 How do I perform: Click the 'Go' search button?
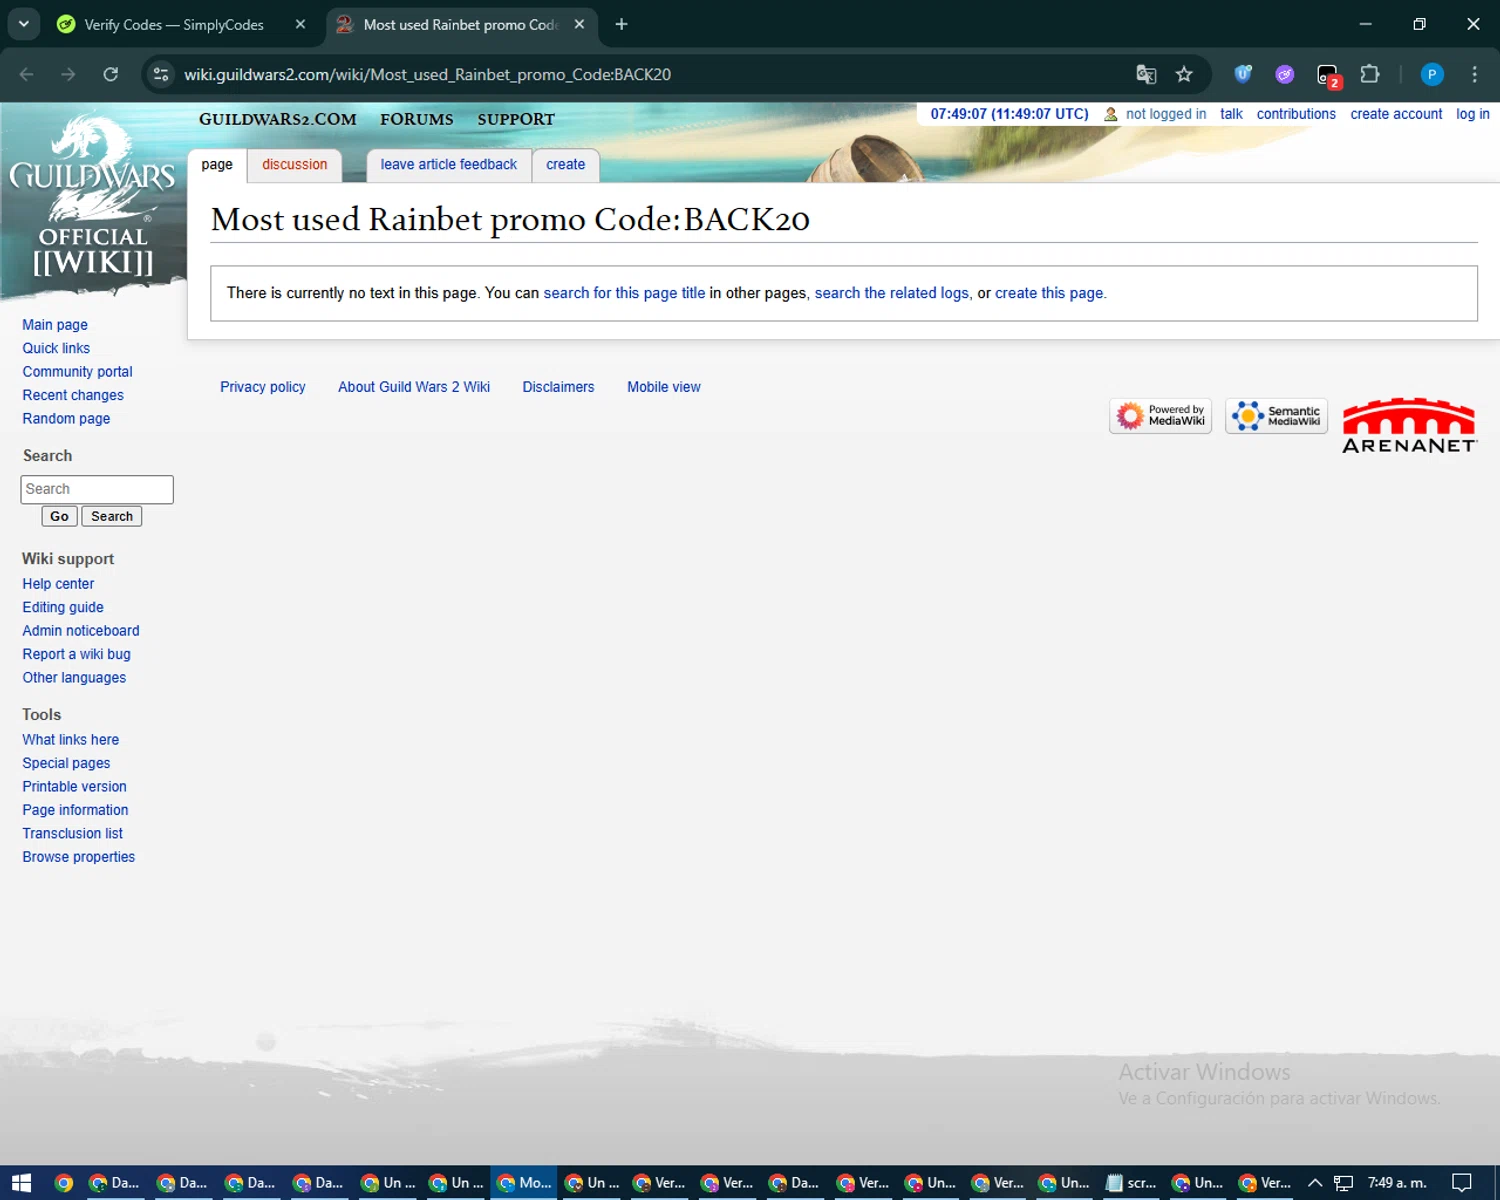[x=59, y=516]
